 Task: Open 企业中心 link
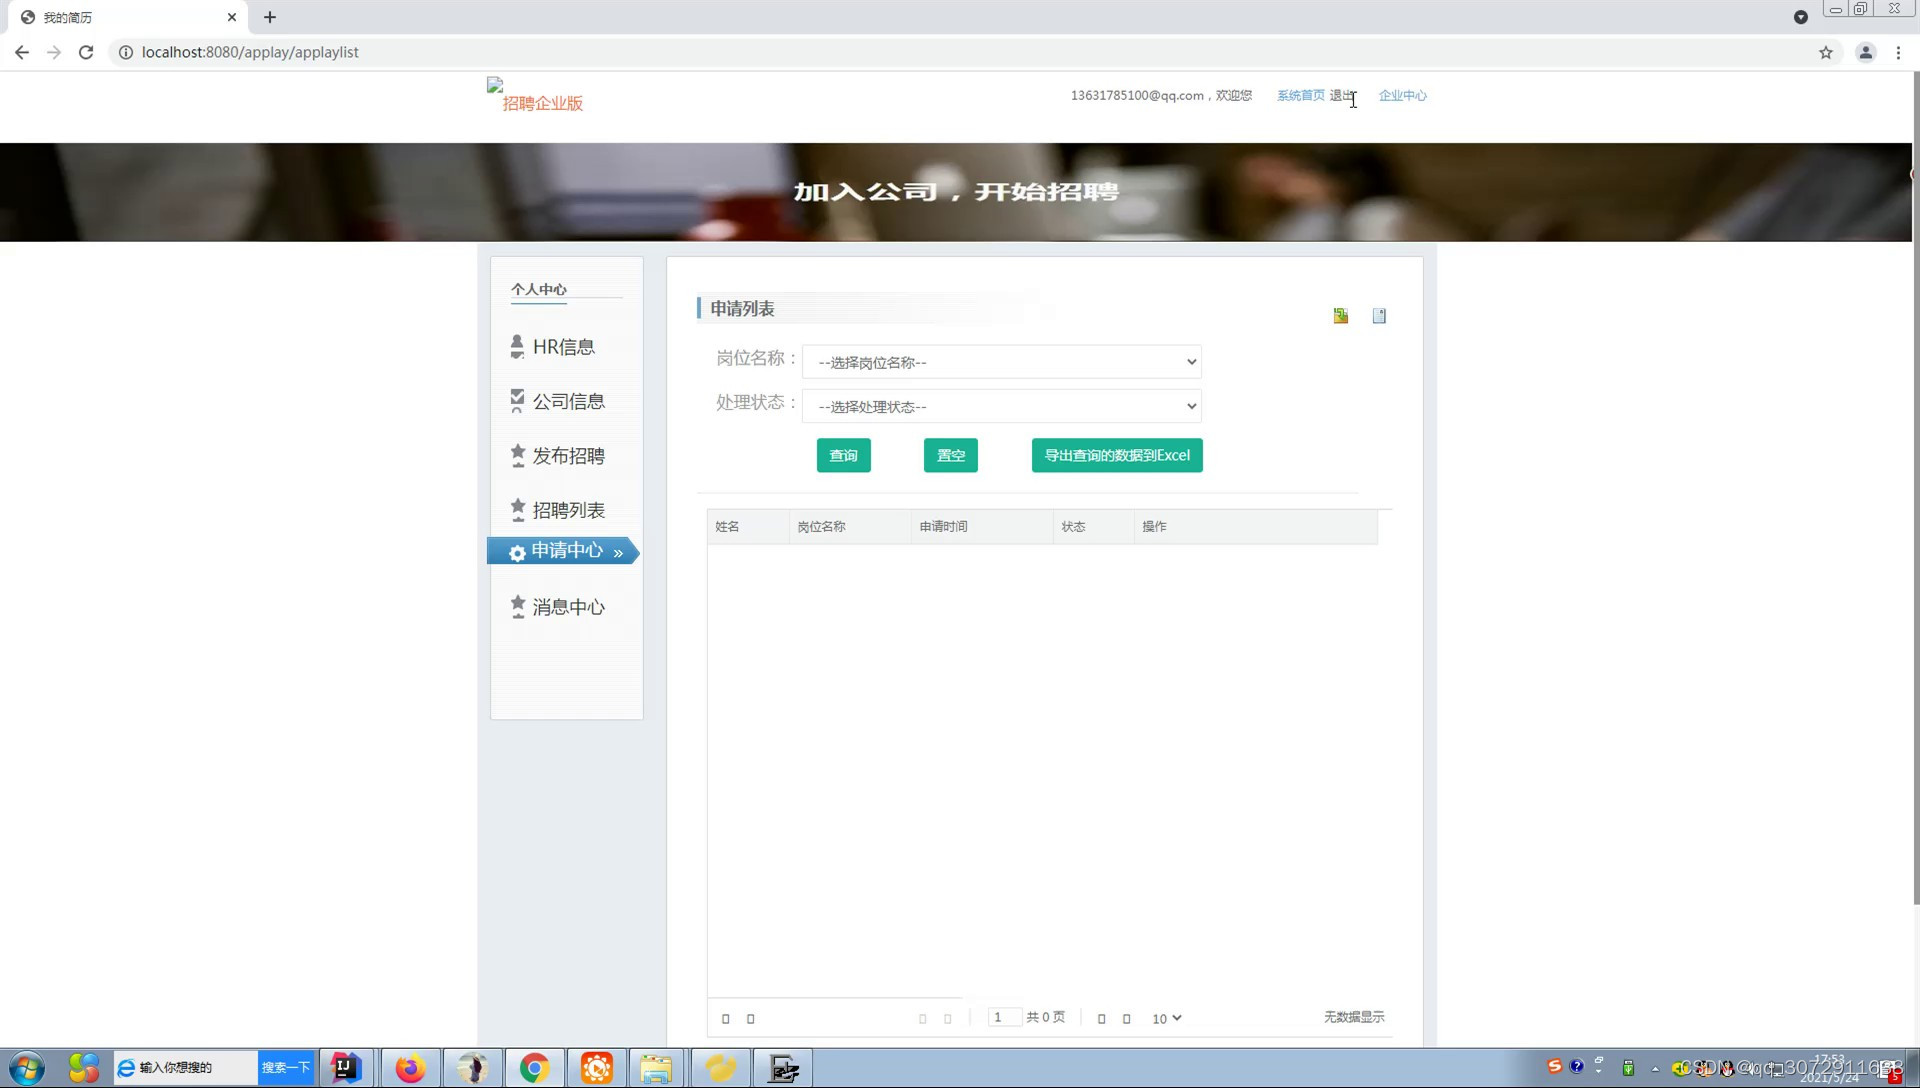(x=1402, y=95)
